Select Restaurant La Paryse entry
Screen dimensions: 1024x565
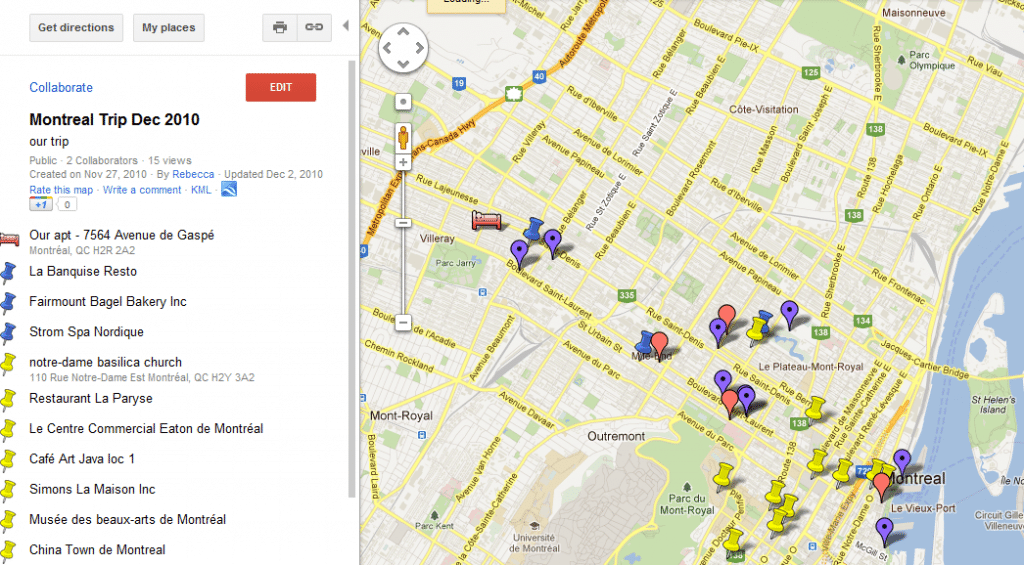click(x=91, y=398)
